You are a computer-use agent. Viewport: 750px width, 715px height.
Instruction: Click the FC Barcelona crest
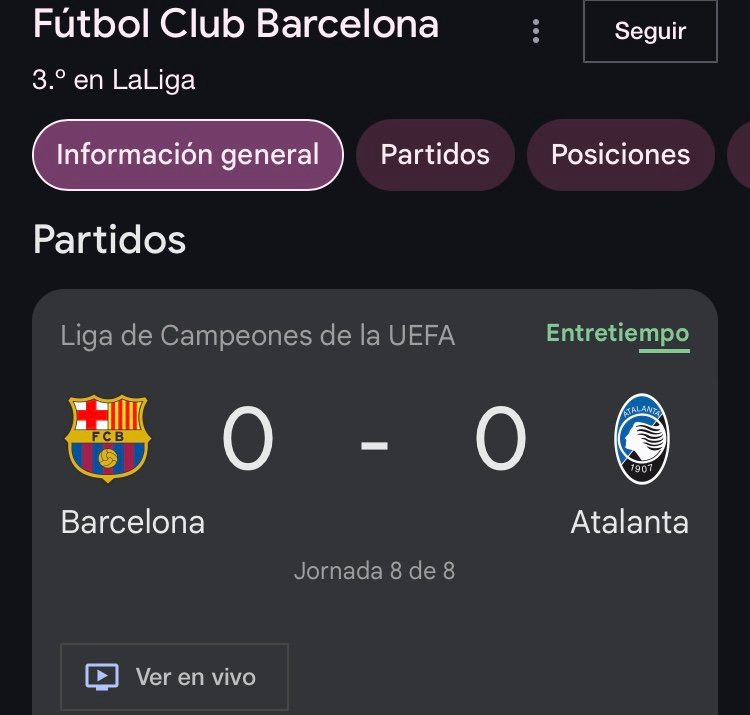point(108,438)
